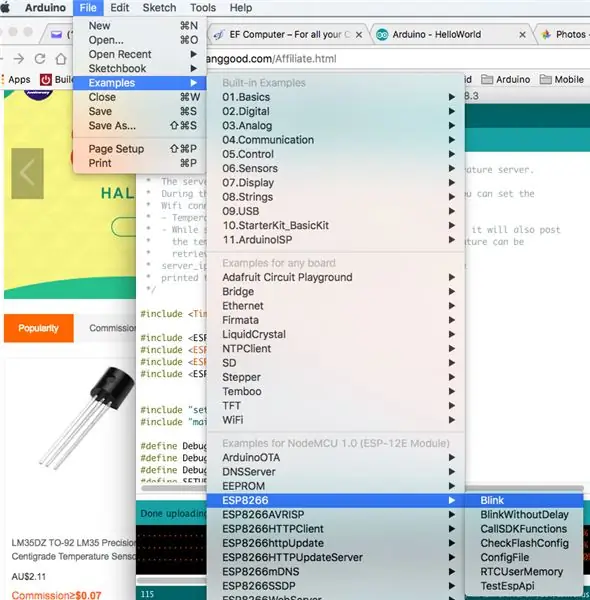Image resolution: width=590 pixels, height=600 pixels.
Task: Open 11.ArduinoISP submenu
Action: [336, 240]
